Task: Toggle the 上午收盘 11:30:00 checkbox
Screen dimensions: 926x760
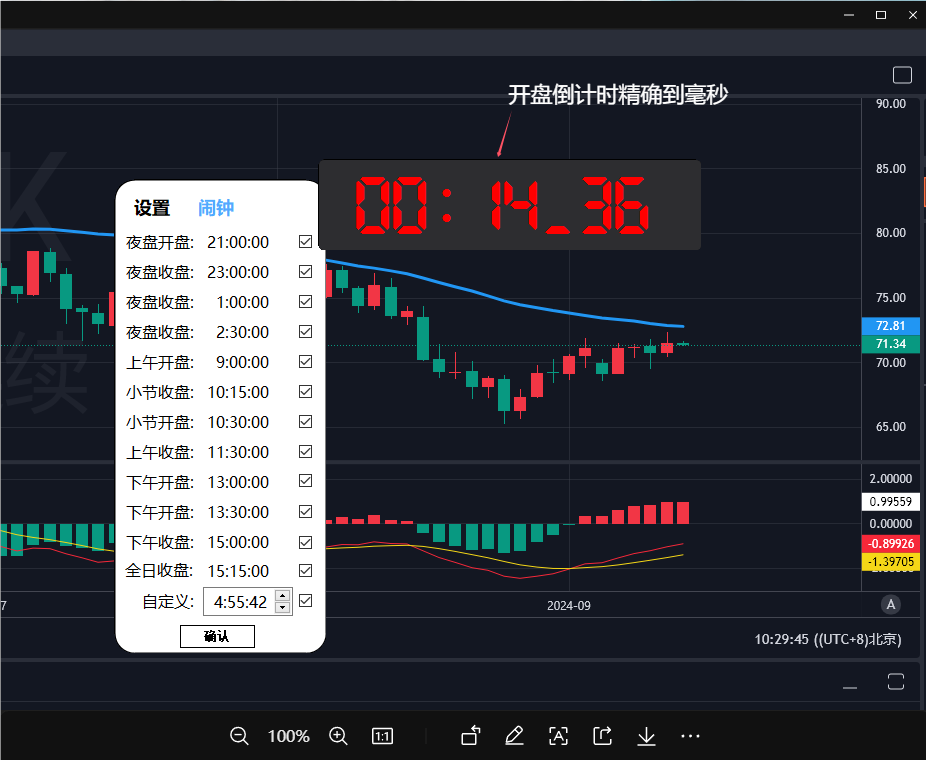Action: [x=305, y=452]
